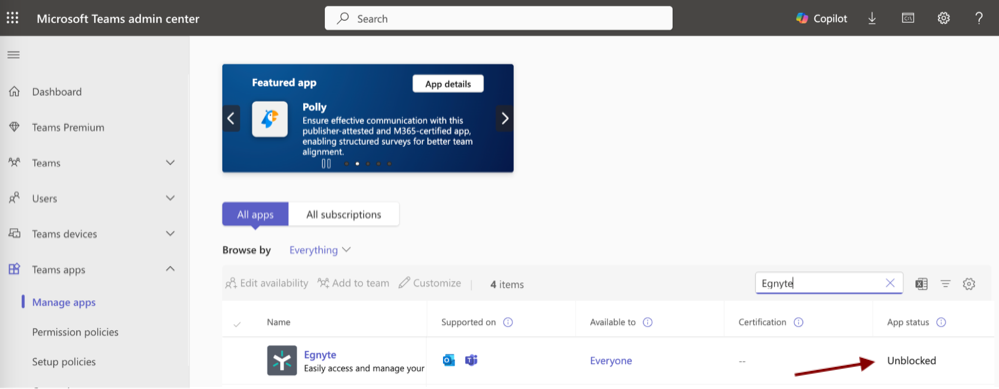999x389 pixels.
Task: Clear the Egnyte search text
Action: [x=890, y=283]
